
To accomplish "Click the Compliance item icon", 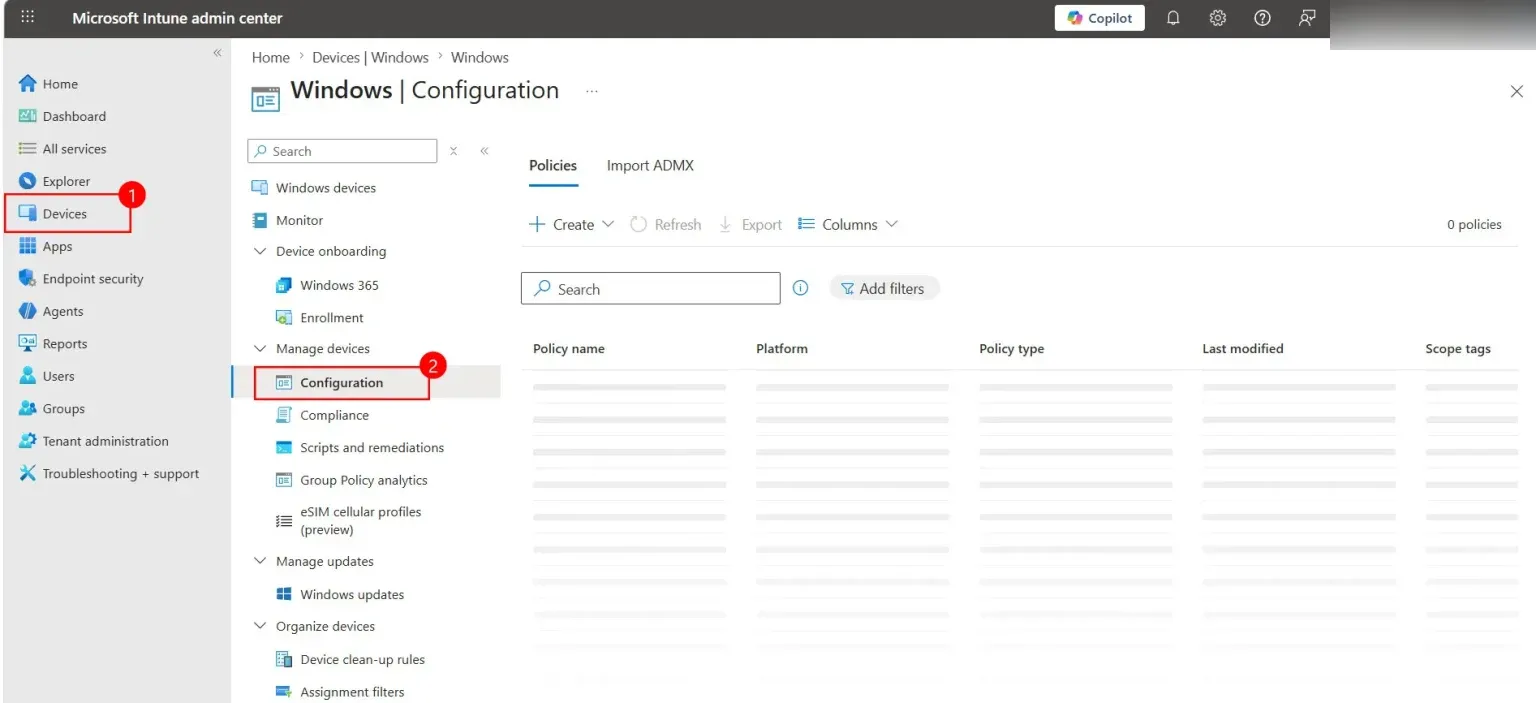I will coord(283,415).
